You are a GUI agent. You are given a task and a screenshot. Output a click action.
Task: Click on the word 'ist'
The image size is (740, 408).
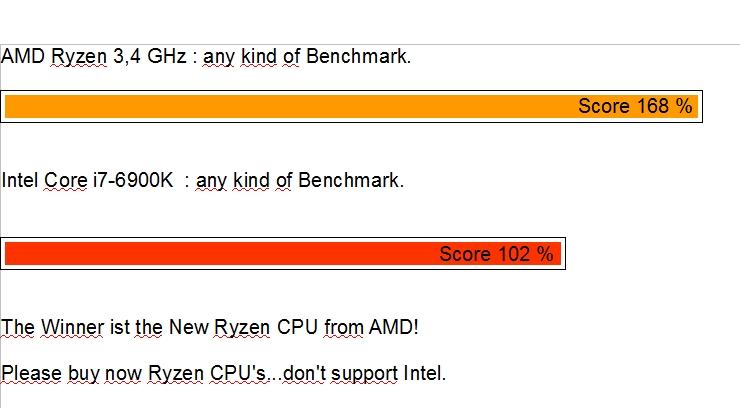(x=120, y=327)
